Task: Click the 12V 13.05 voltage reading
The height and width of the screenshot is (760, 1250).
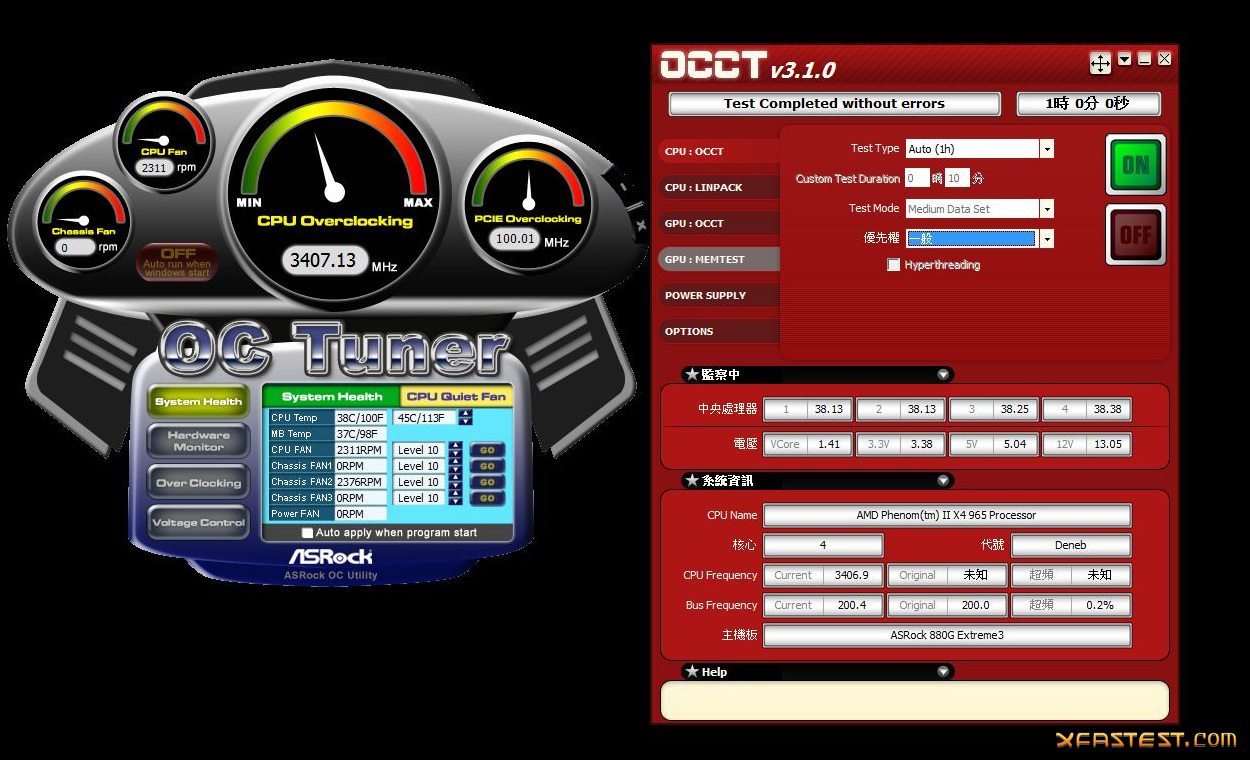Action: click(x=1087, y=444)
